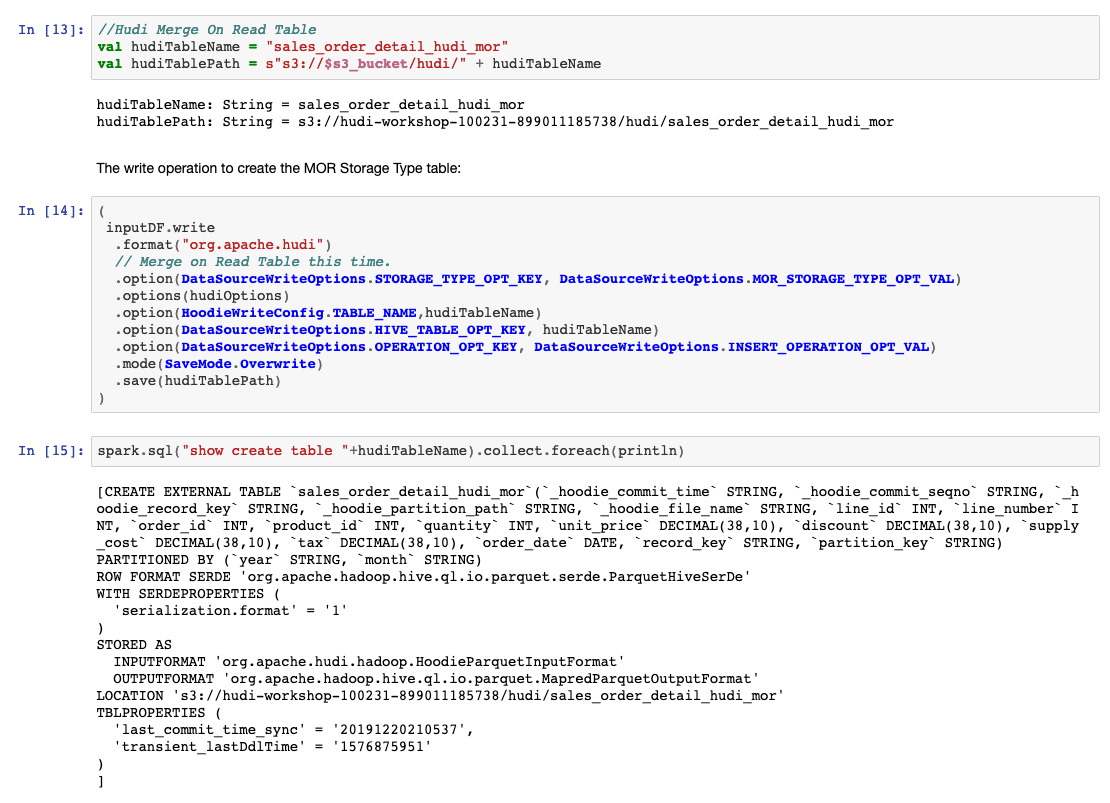The height and width of the screenshot is (803, 1110).
Task: Place cursor on .format("org.apache.hudi") line
Action: point(222,245)
